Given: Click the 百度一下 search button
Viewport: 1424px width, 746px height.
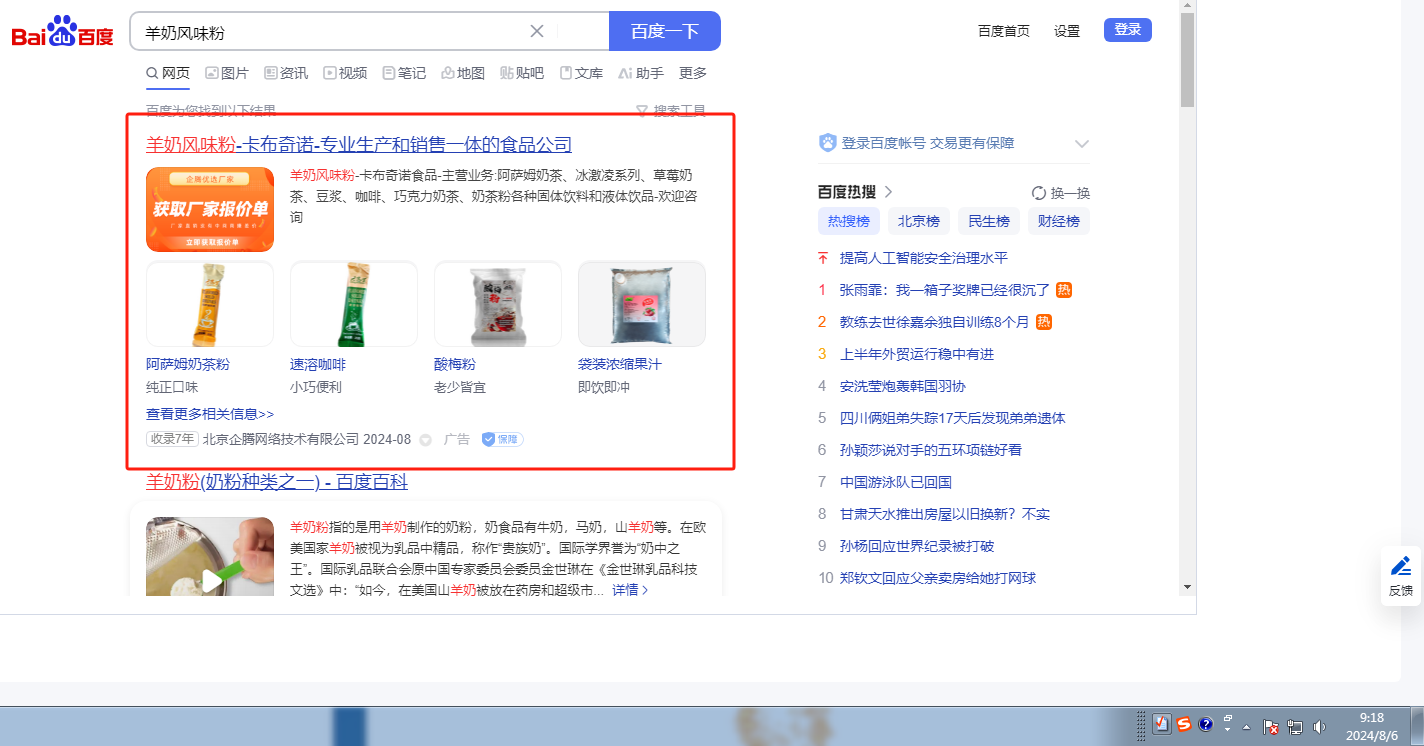Looking at the screenshot, I should tap(665, 31).
